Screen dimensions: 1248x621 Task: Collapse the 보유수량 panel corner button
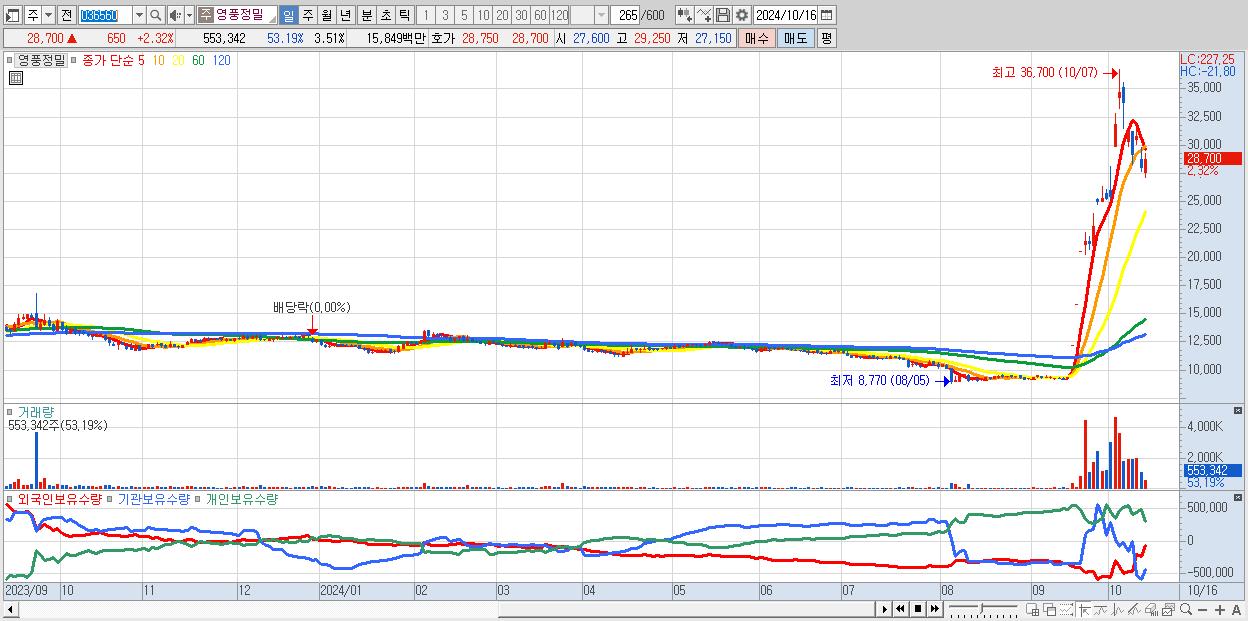(x=1239, y=496)
